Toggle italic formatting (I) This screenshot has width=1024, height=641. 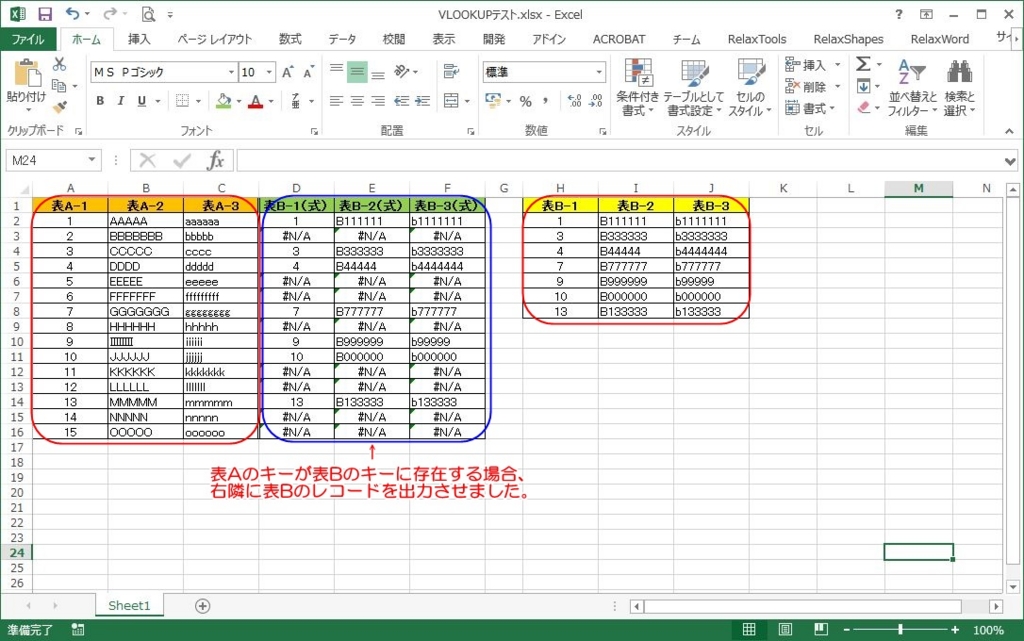pos(121,101)
